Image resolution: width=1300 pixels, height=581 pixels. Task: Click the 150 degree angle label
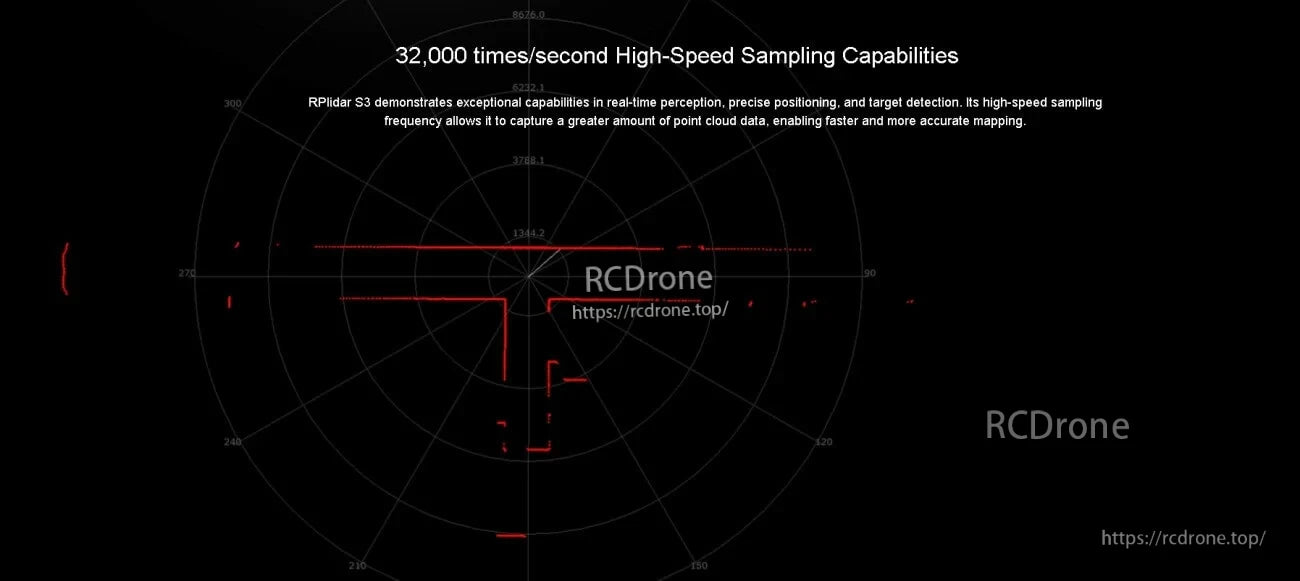click(x=699, y=566)
